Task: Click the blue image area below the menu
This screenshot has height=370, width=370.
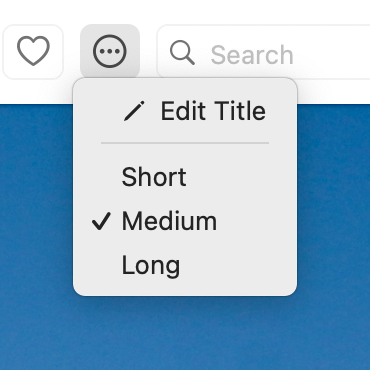Action: point(185,333)
